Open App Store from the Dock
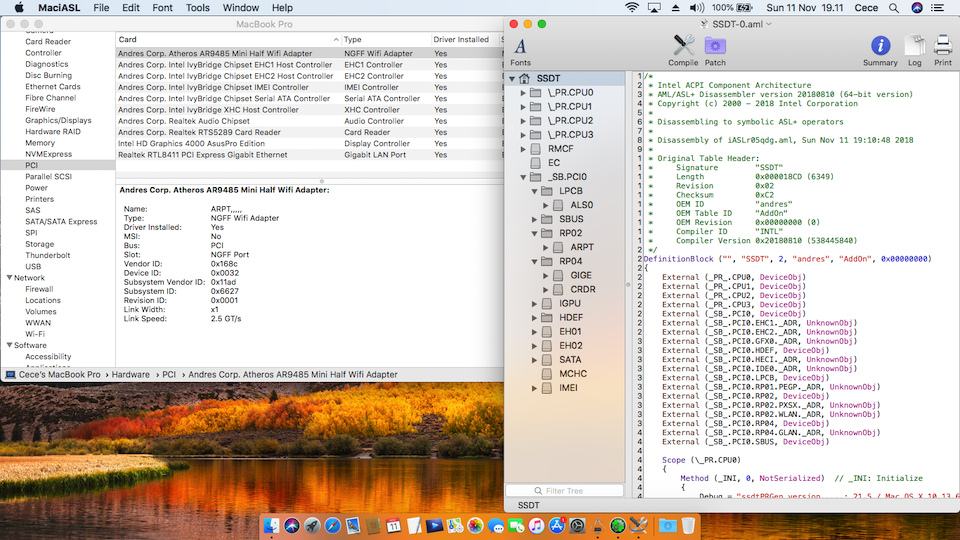 (557, 525)
